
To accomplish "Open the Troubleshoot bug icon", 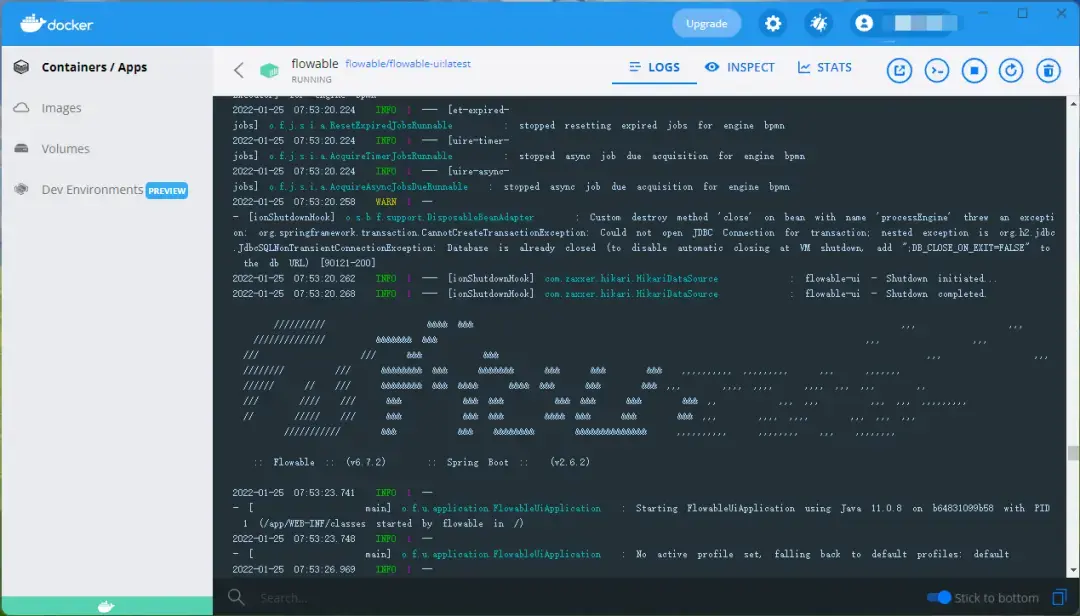I will pos(819,22).
